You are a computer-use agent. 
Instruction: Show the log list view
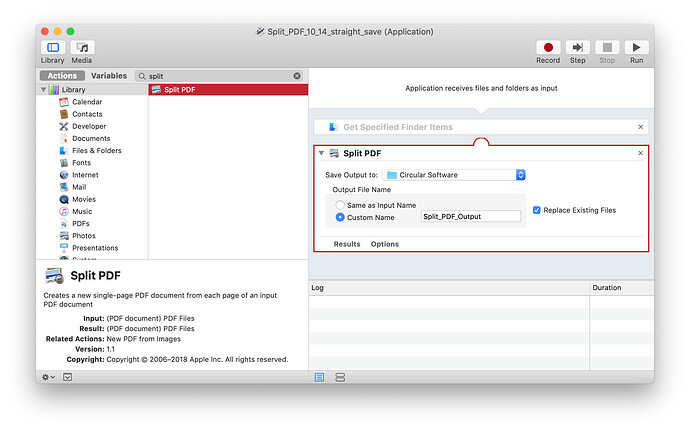319,377
